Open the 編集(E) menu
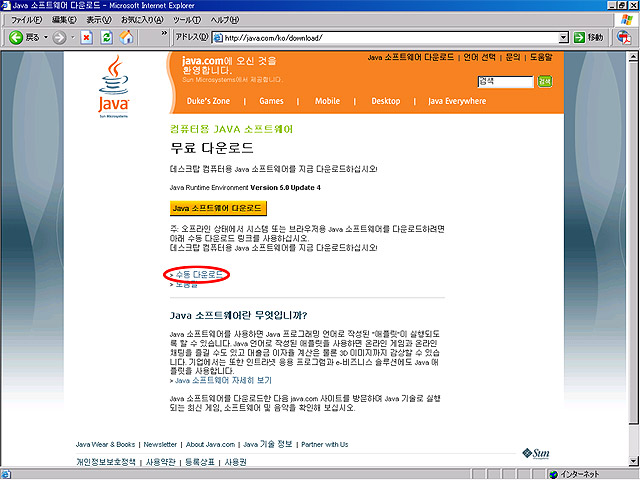640x480 pixels. (64, 20)
